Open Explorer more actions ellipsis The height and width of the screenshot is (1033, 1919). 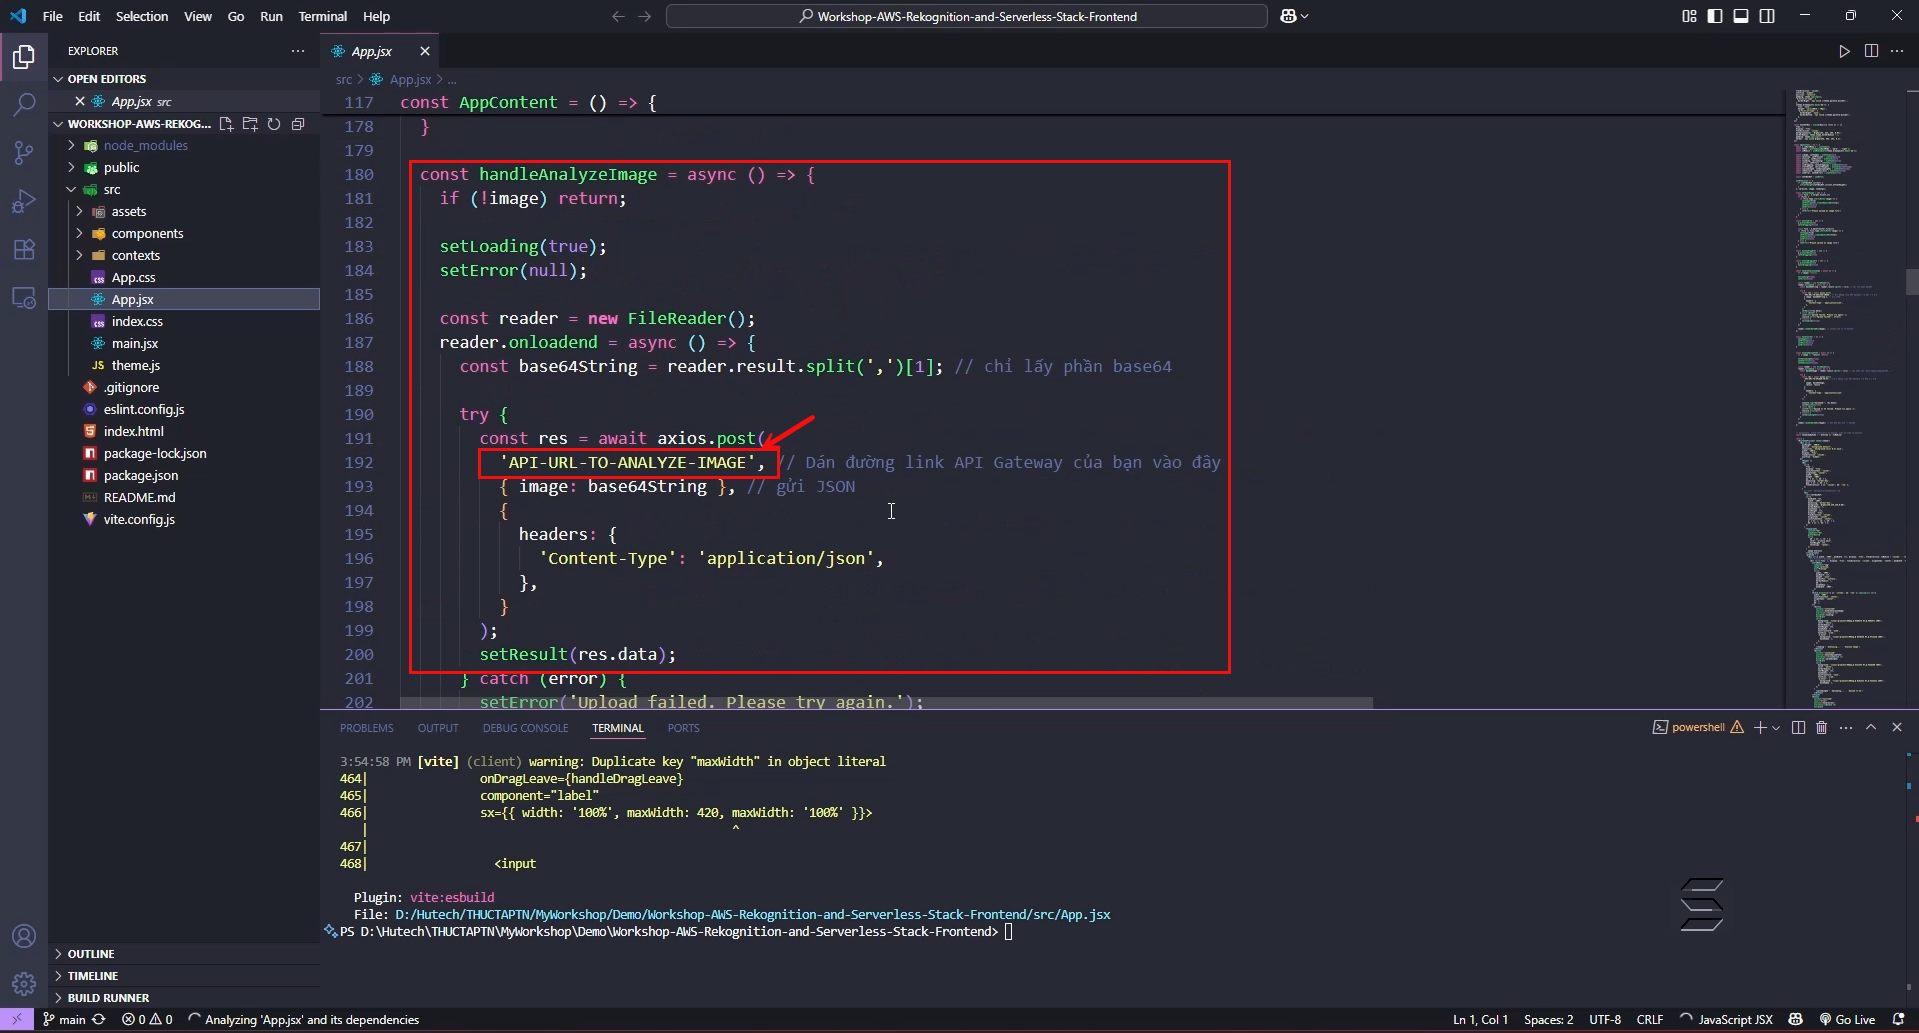click(298, 51)
